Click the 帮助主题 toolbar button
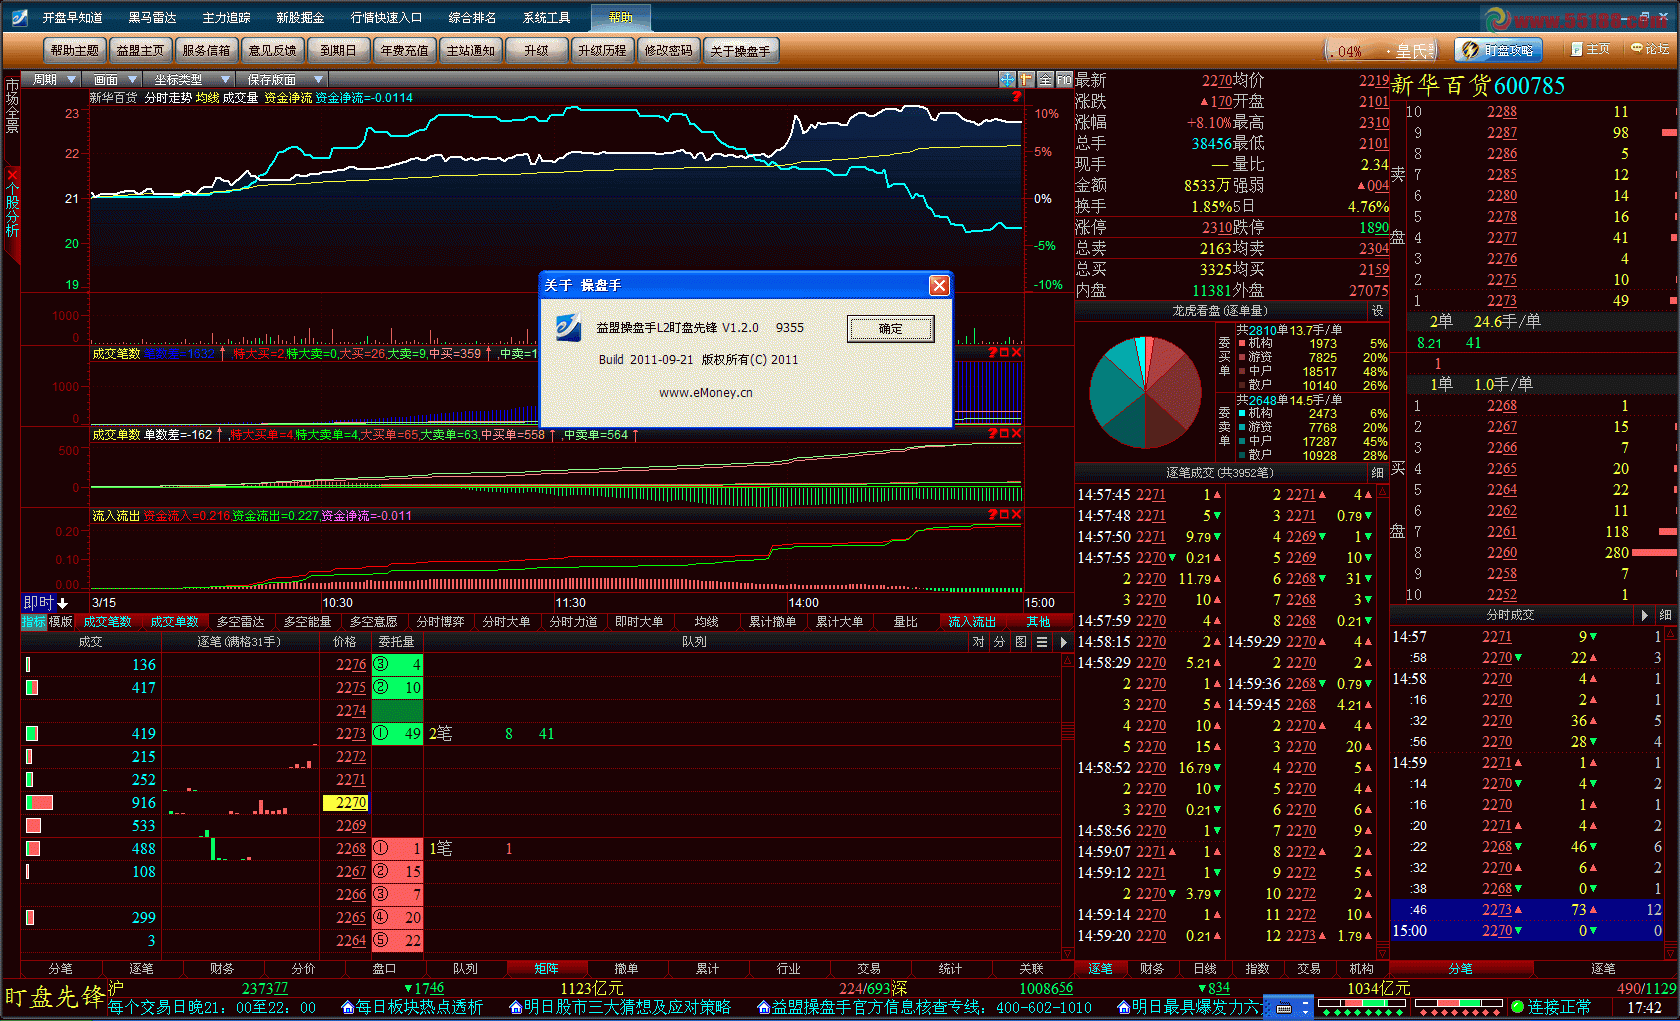This screenshot has height=1021, width=1680. click(x=75, y=50)
